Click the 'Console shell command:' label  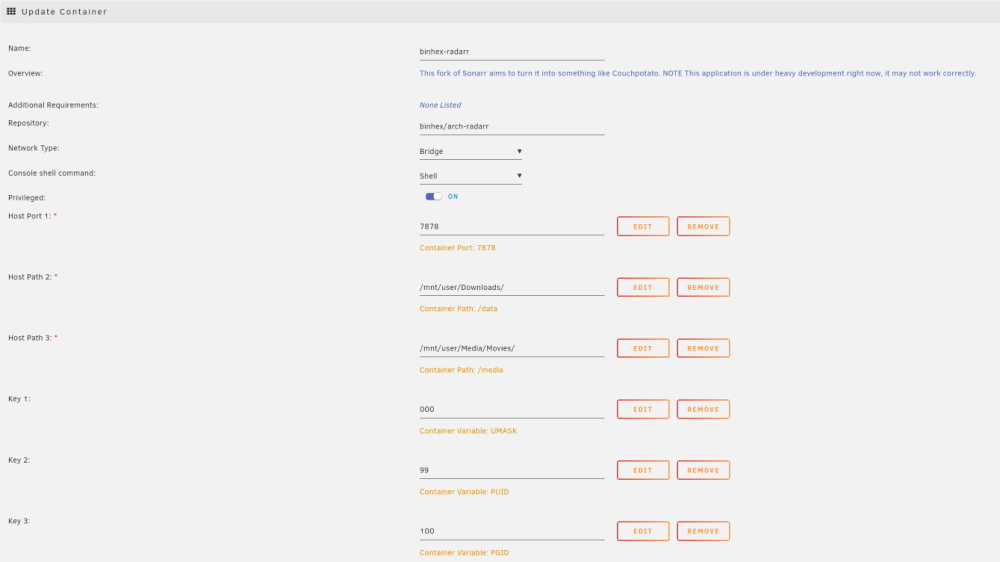coord(52,173)
